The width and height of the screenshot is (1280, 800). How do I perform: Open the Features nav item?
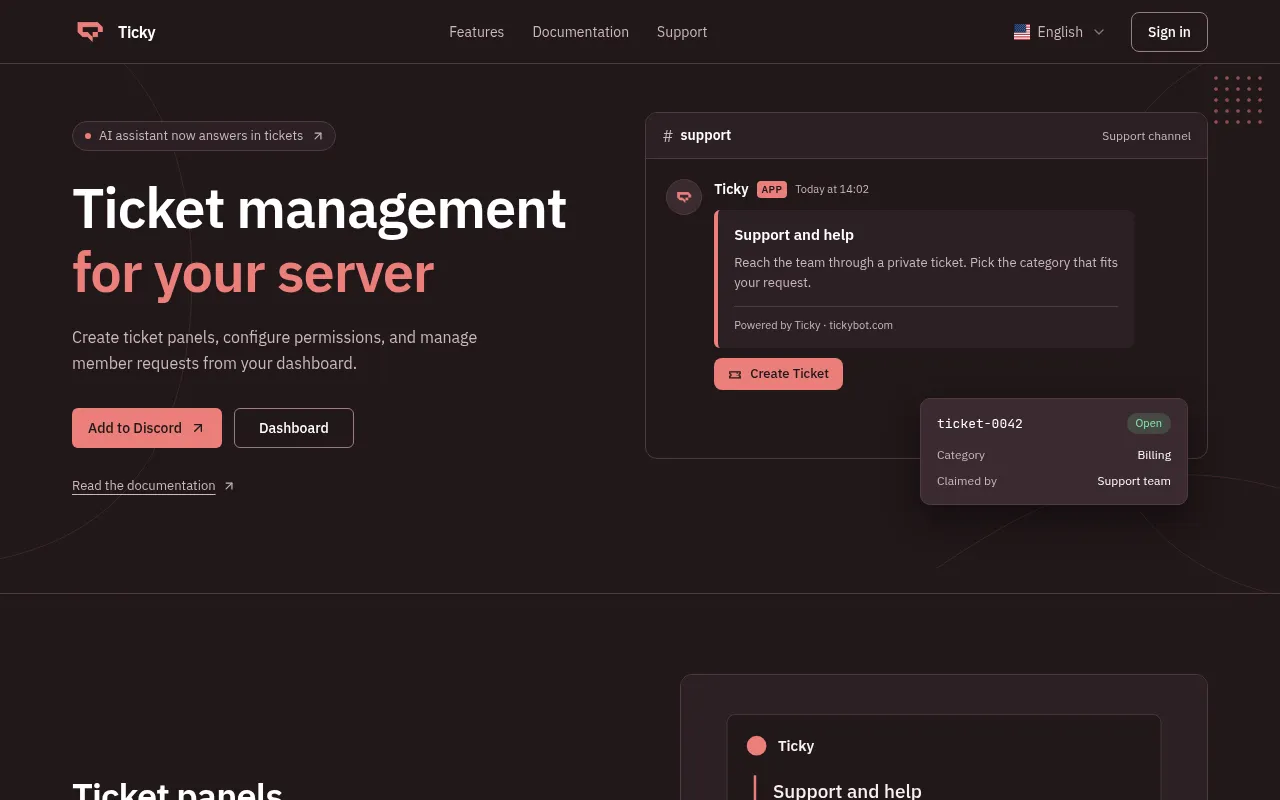pos(476,32)
